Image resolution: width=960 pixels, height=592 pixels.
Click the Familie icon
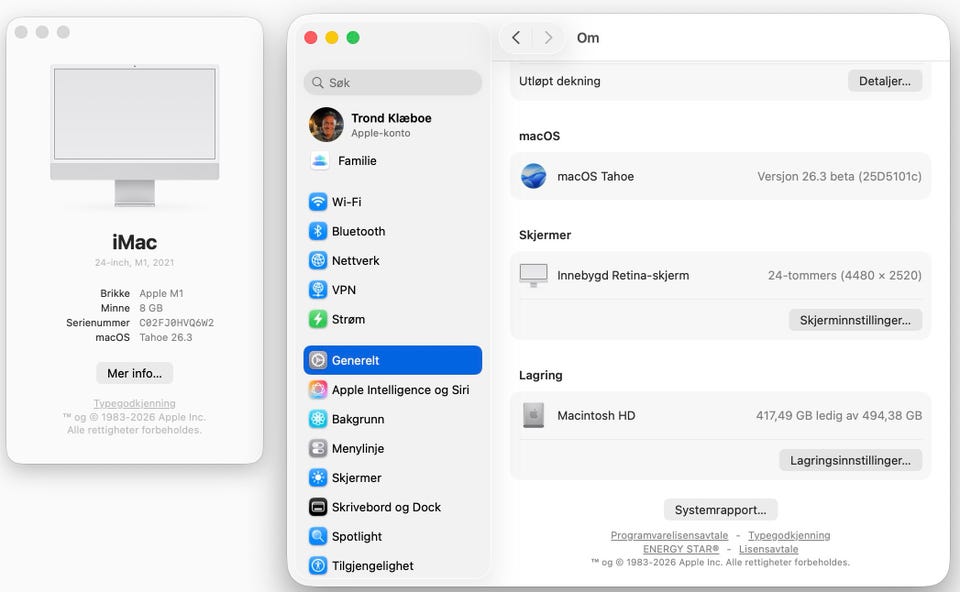[320, 160]
